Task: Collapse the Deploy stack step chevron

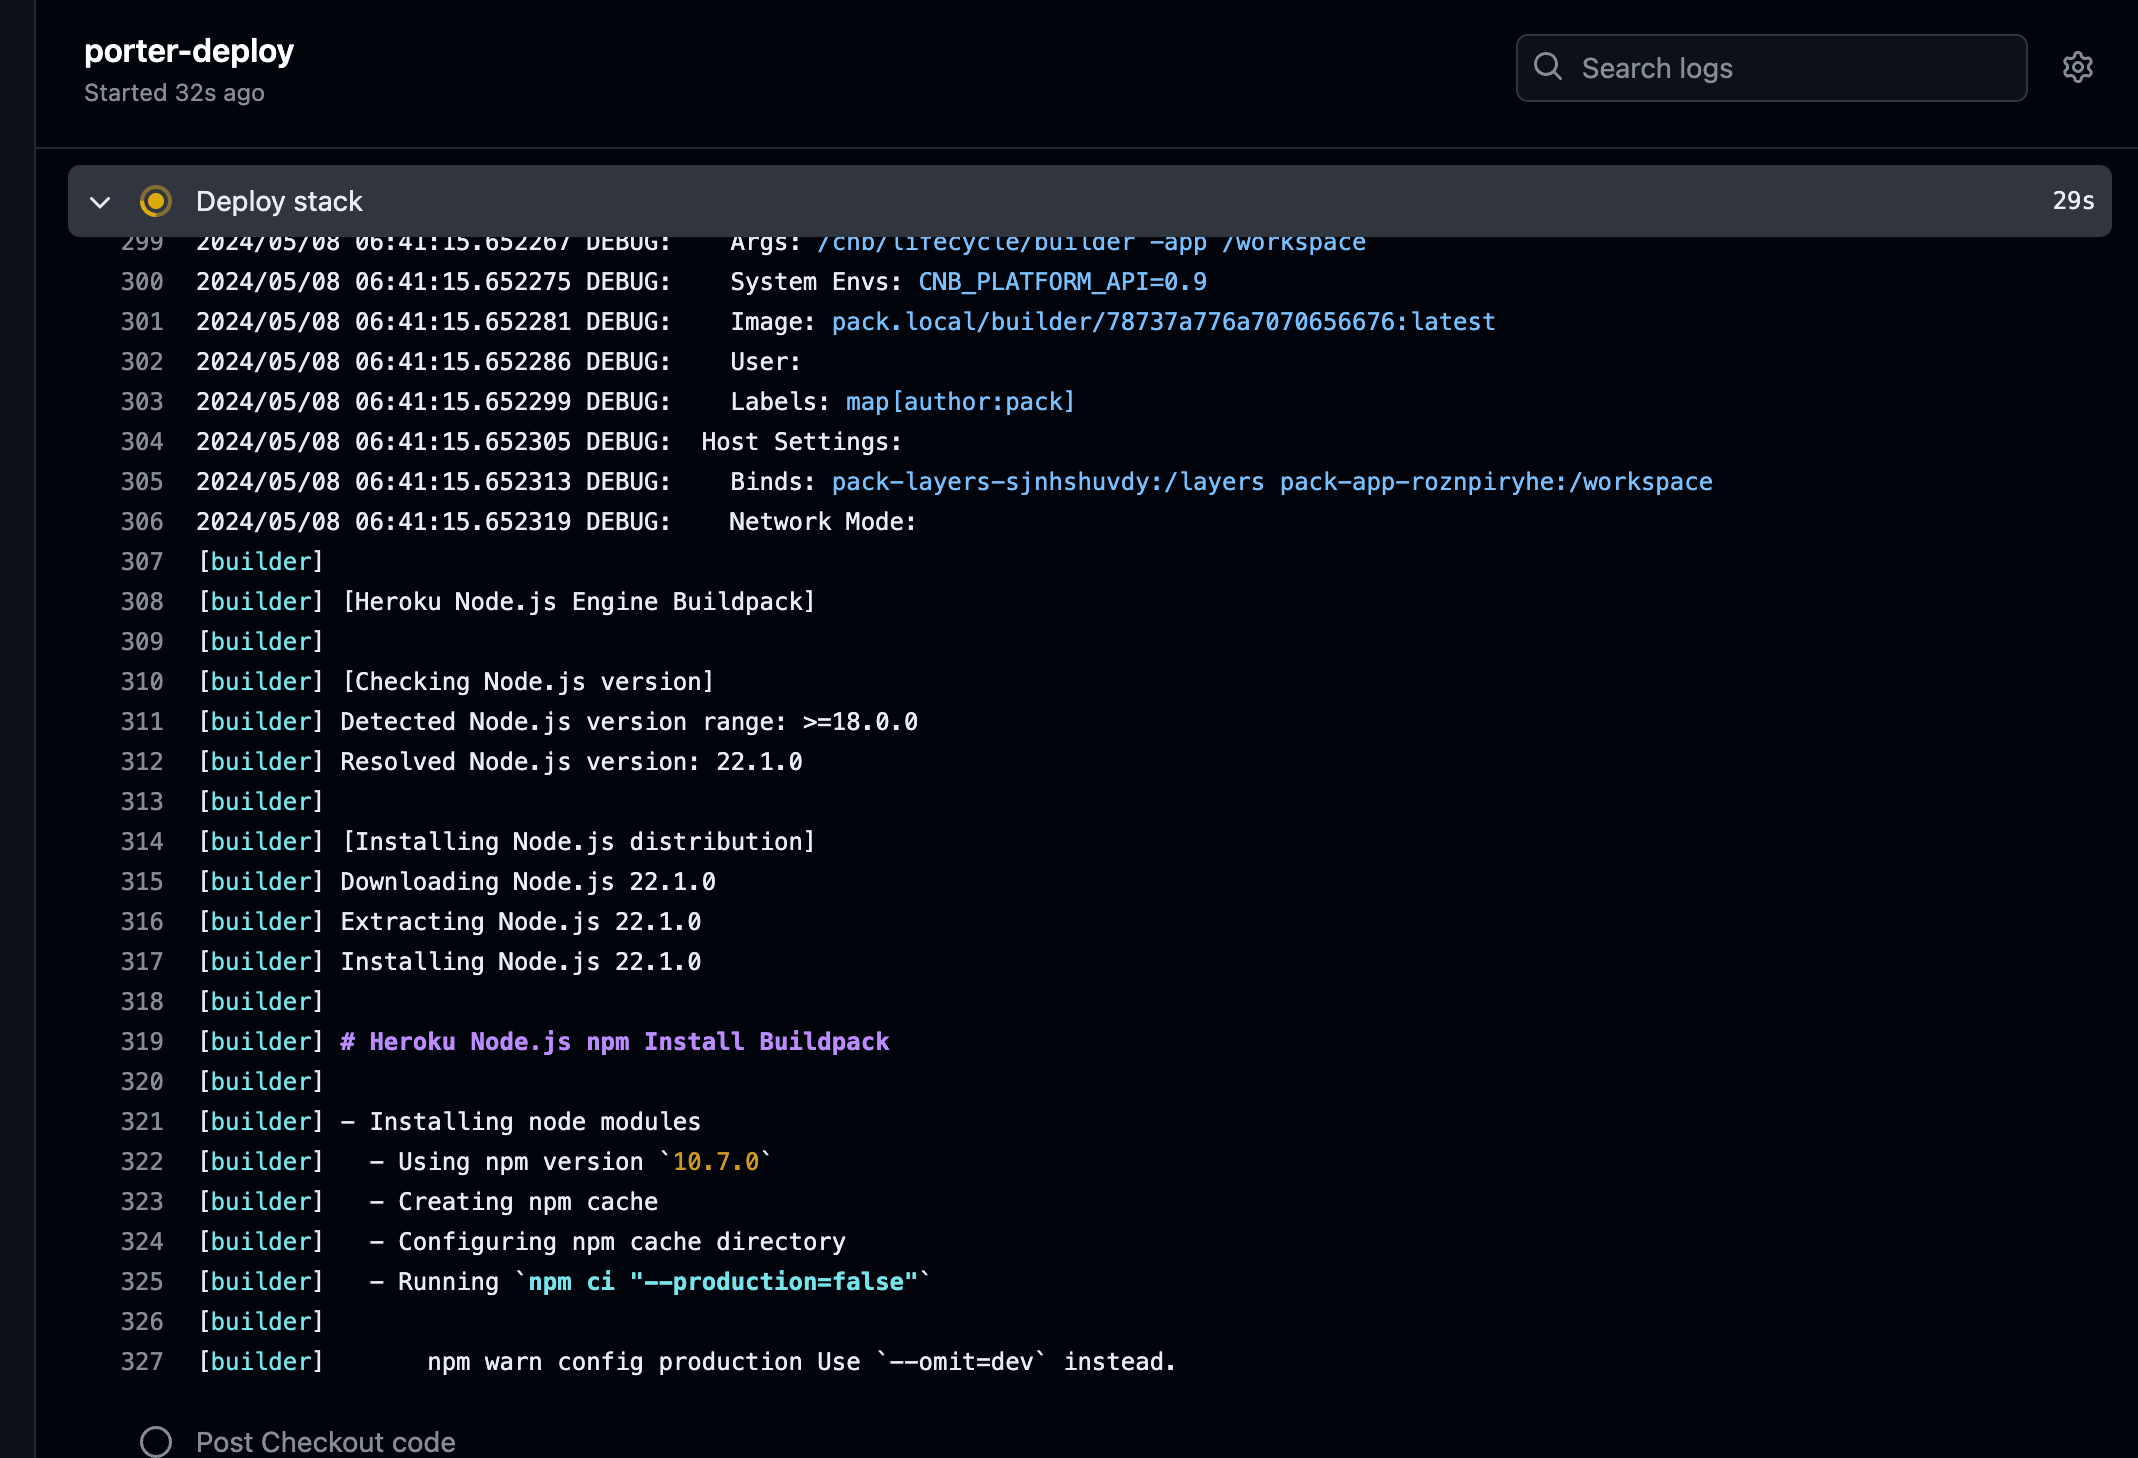Action: 100,202
